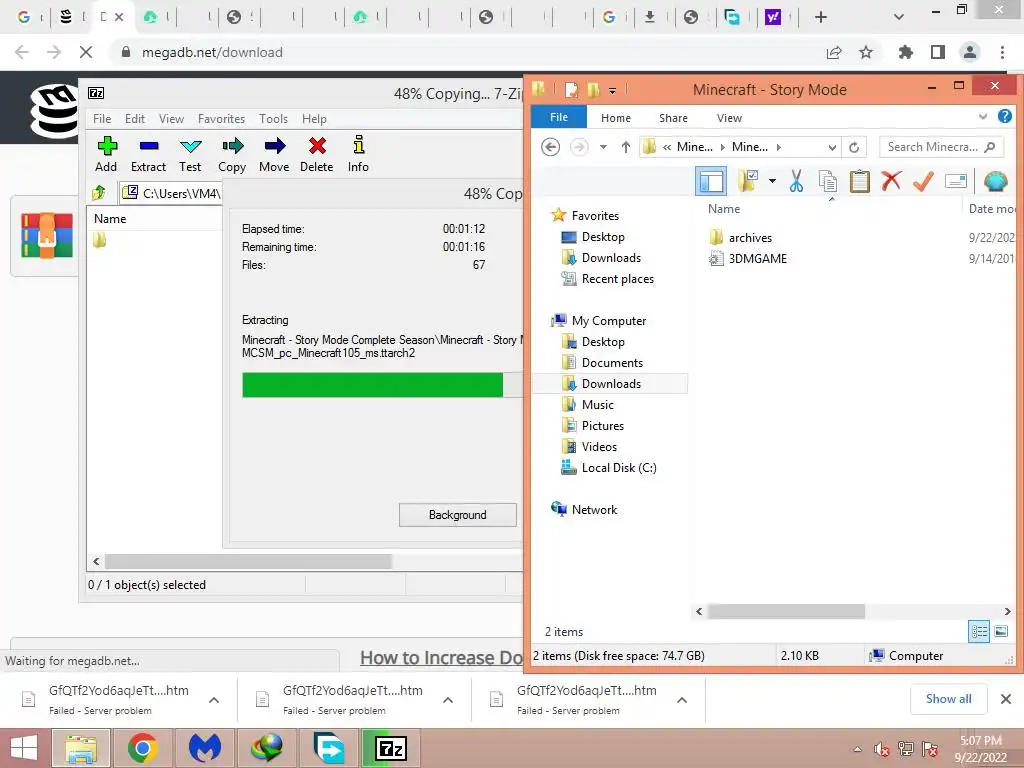Open a new Chrome tab
The height and width of the screenshot is (768, 1024).
(821, 17)
